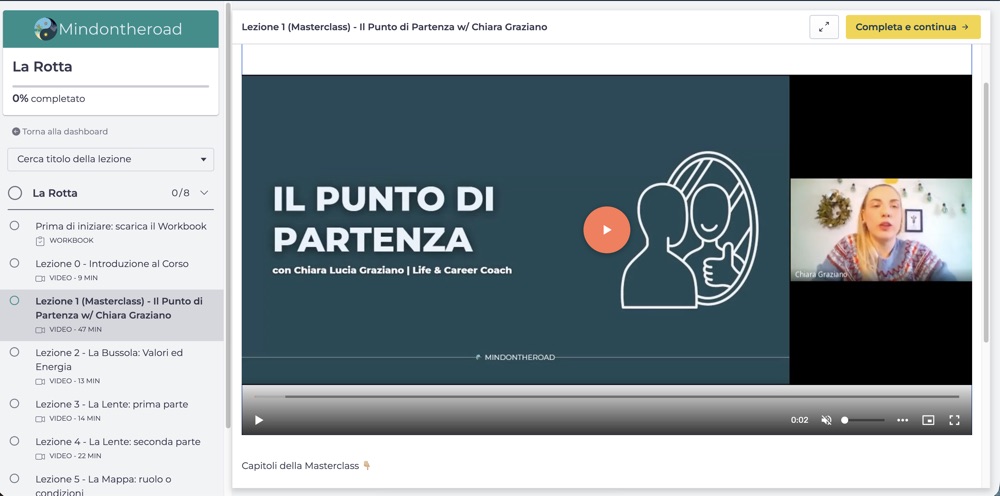Click La Rotta course title

42,67
